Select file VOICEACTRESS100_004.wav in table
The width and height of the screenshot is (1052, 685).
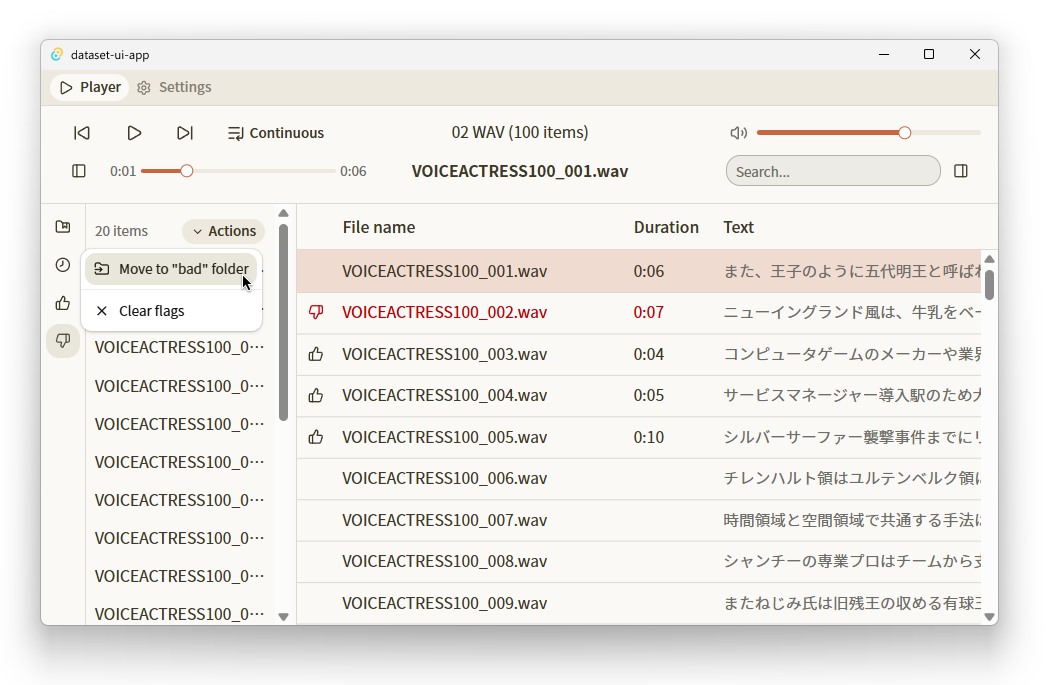(x=444, y=395)
